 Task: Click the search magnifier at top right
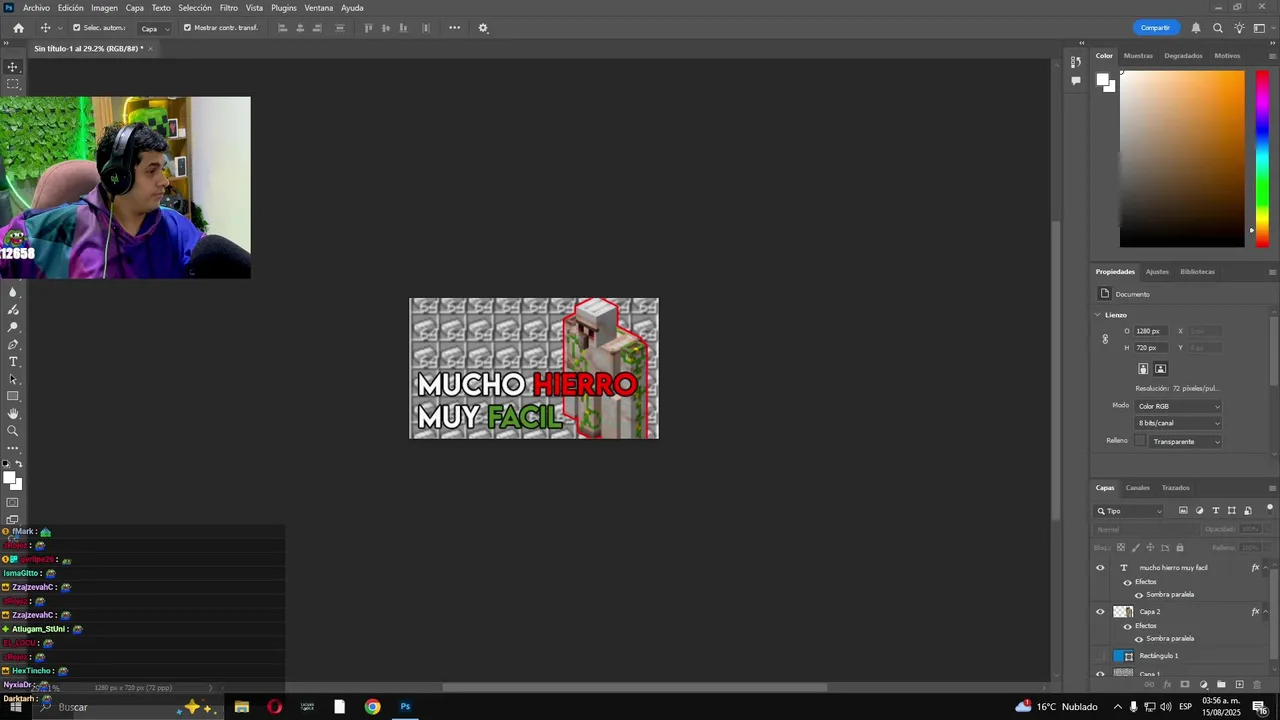coord(1217,28)
